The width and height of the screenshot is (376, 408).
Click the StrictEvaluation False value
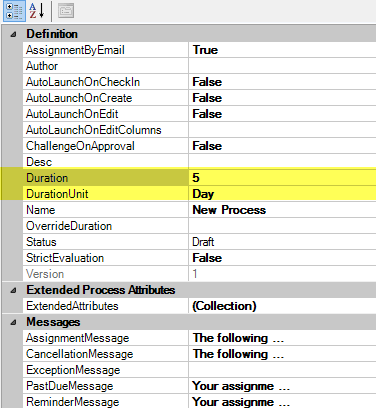click(x=282, y=258)
